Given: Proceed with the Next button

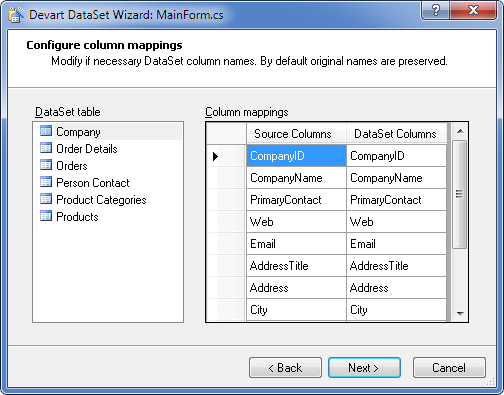Looking at the screenshot, I should 364,368.
